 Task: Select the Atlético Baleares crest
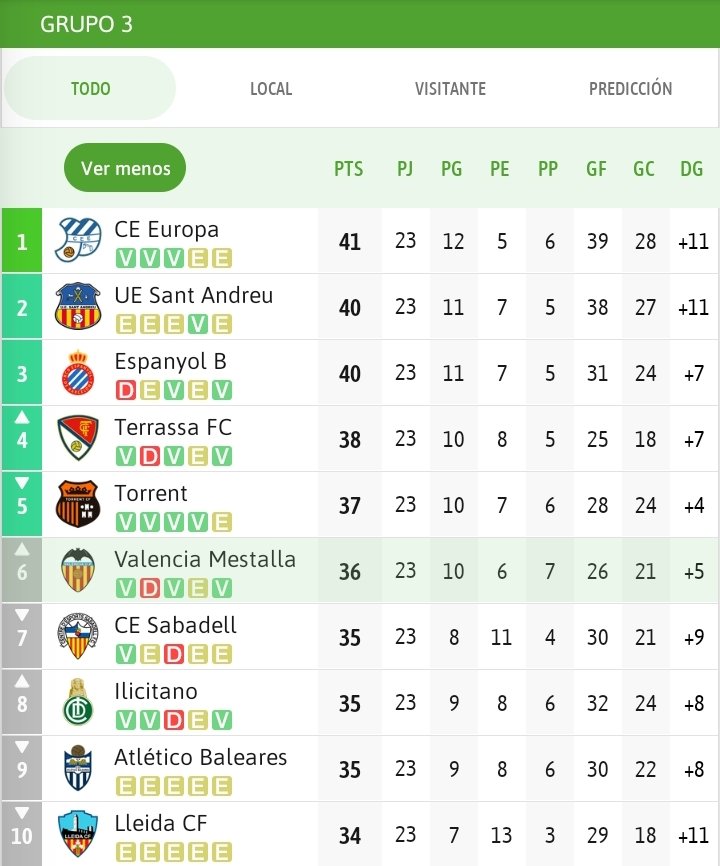(78, 768)
